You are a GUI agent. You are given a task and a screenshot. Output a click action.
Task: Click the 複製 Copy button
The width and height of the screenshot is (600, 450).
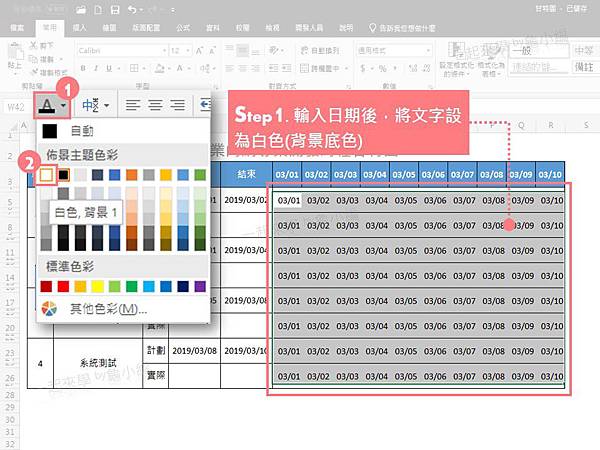coord(42,59)
